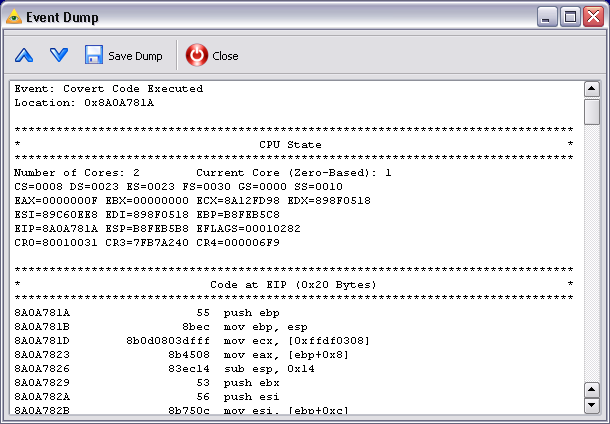Click the Save Dump label
Screen dimensions: 610x424
tap(135, 56)
